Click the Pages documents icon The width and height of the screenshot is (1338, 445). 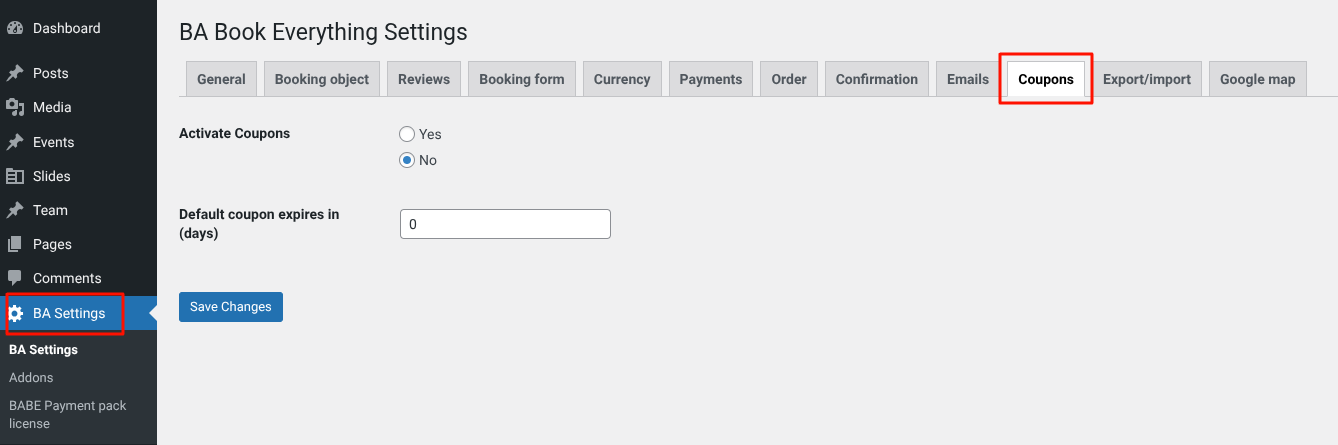[15, 244]
